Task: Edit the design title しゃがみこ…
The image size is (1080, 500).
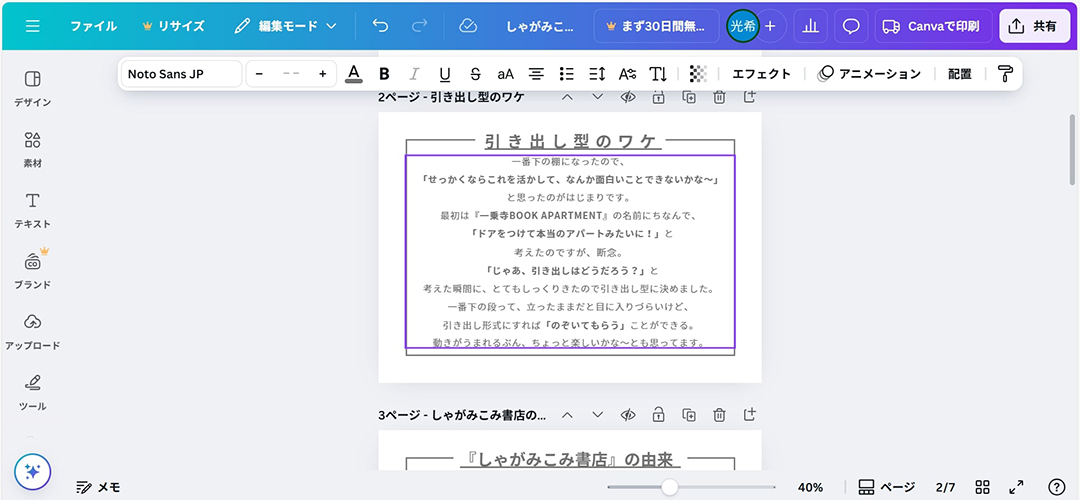Action: (x=539, y=26)
